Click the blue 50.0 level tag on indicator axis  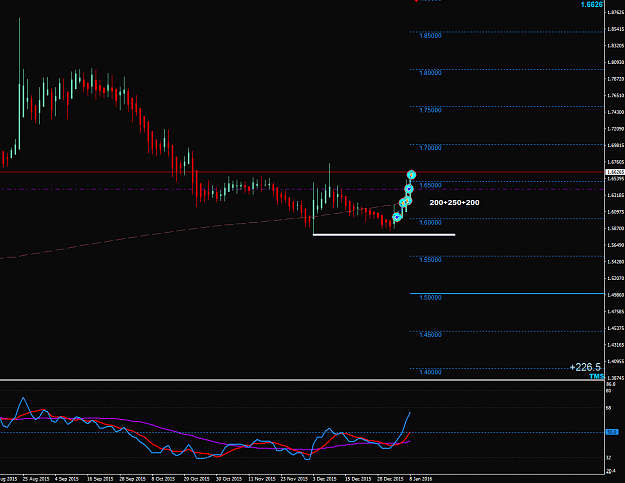[x=612, y=432]
